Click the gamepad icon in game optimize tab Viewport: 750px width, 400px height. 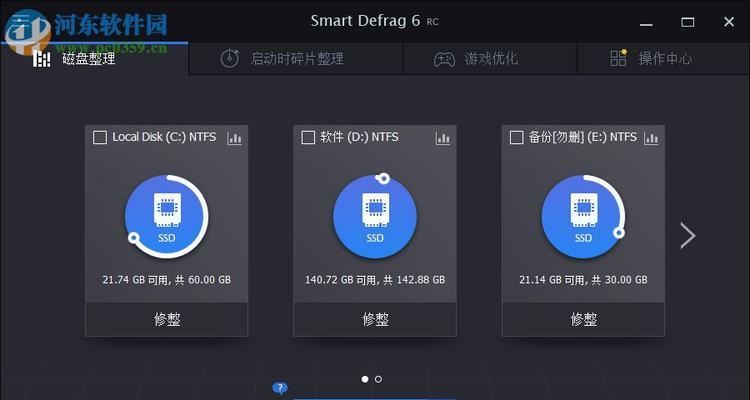[x=444, y=59]
